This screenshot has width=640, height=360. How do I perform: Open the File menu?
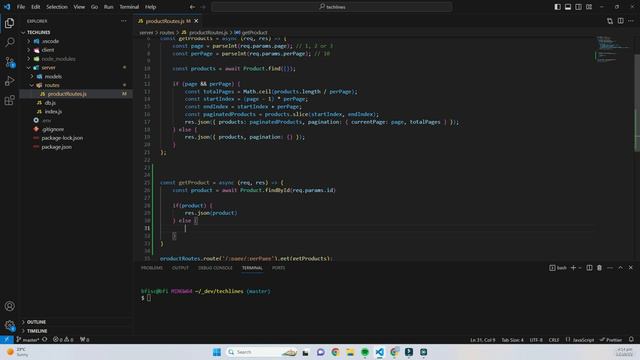click(21, 7)
